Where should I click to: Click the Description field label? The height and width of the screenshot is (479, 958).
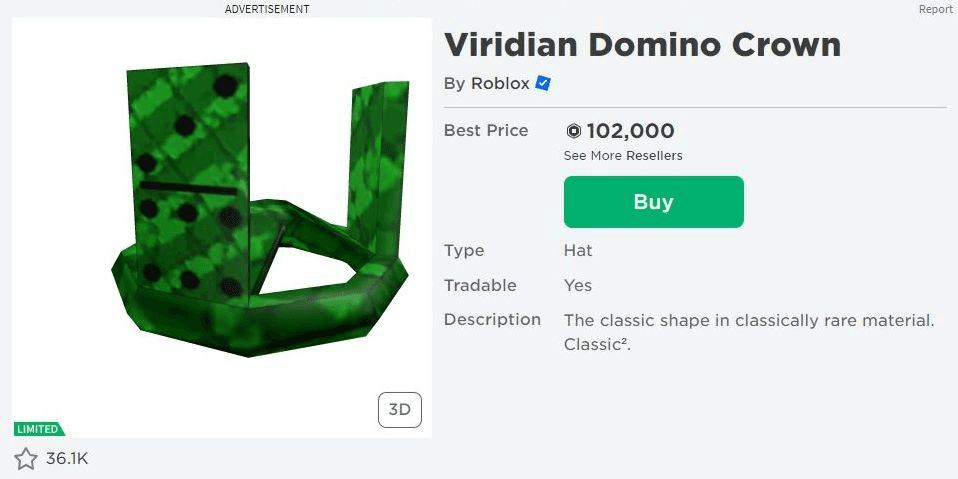(x=492, y=320)
